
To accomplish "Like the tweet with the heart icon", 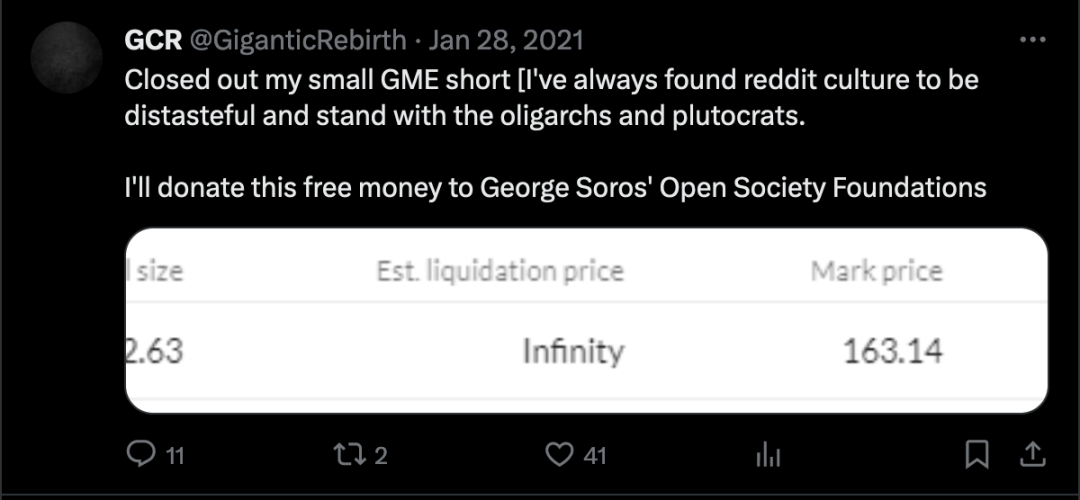I will point(559,455).
